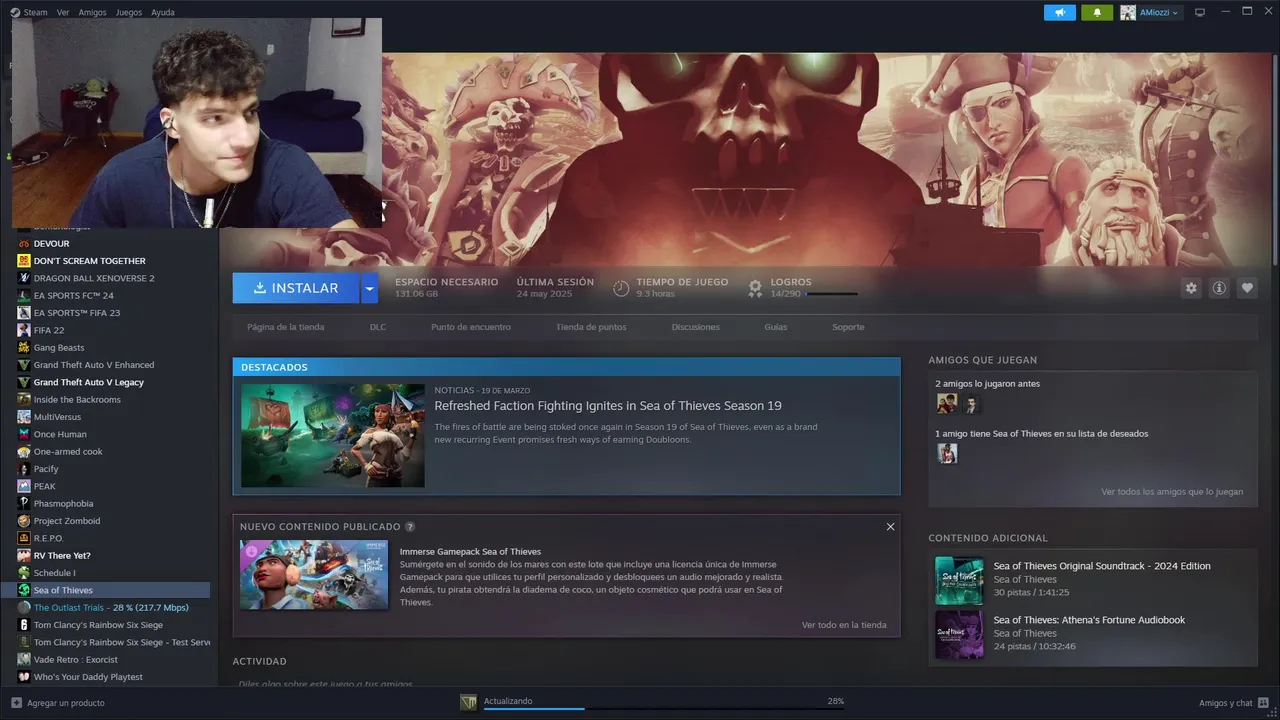Open the Amigos menu
This screenshot has width=1280, height=720.
tap(92, 12)
